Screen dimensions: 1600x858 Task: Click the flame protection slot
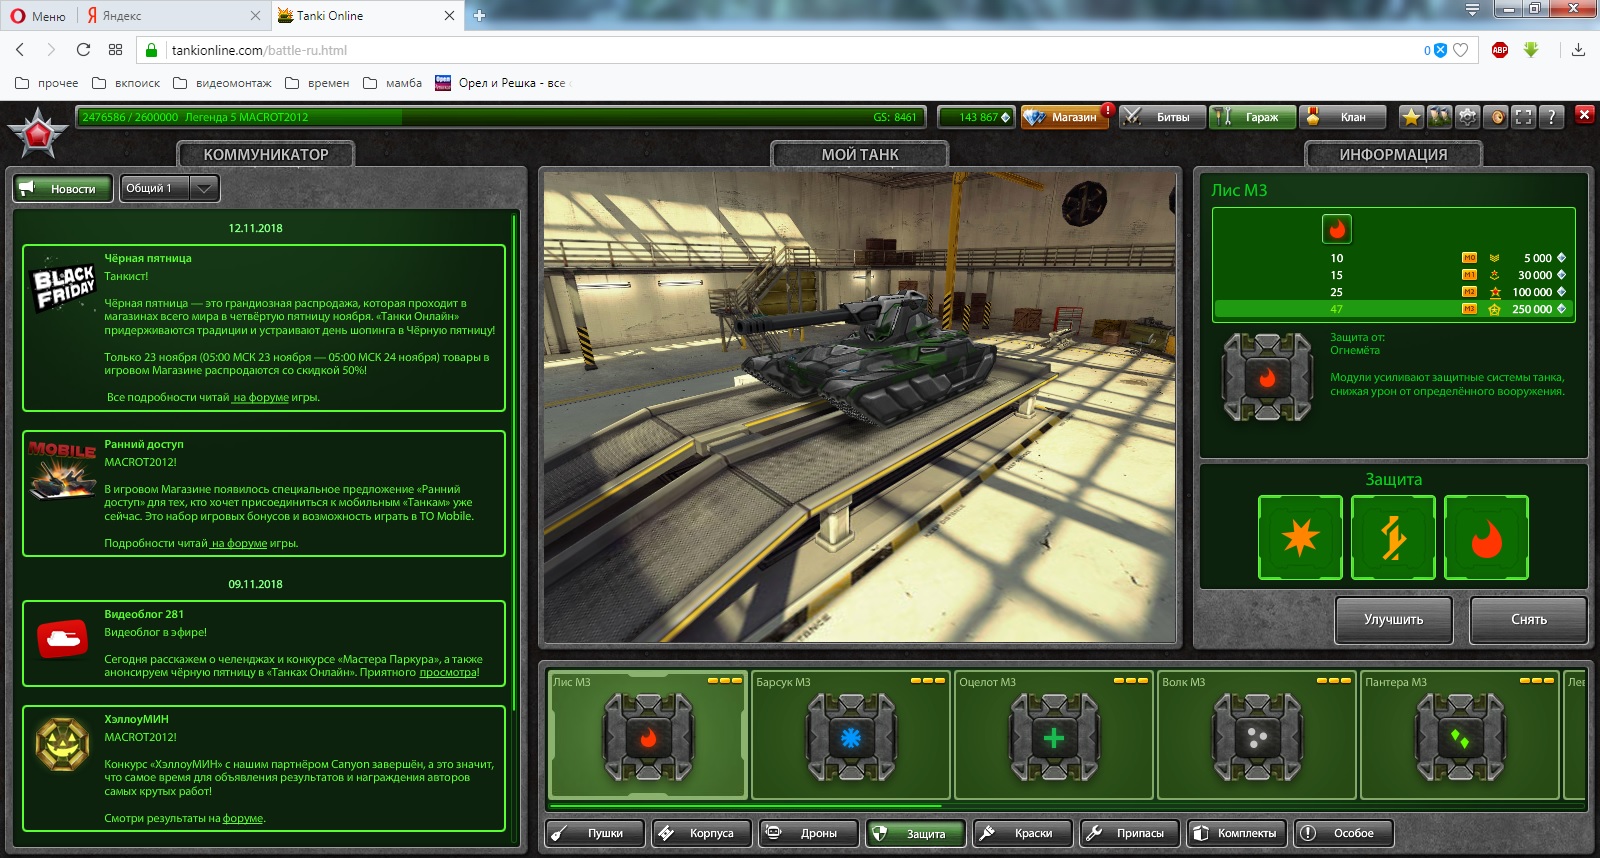coord(1487,537)
